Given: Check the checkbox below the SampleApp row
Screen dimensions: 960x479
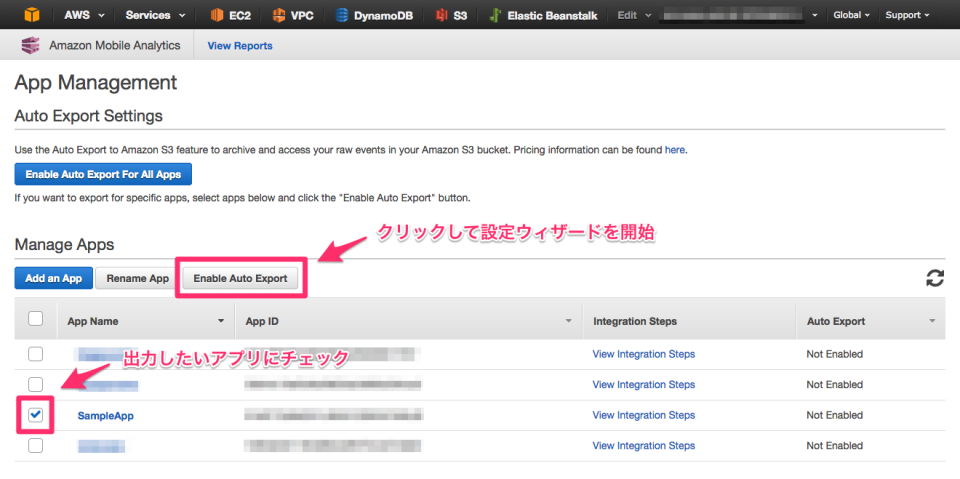Looking at the screenshot, I should (36, 445).
